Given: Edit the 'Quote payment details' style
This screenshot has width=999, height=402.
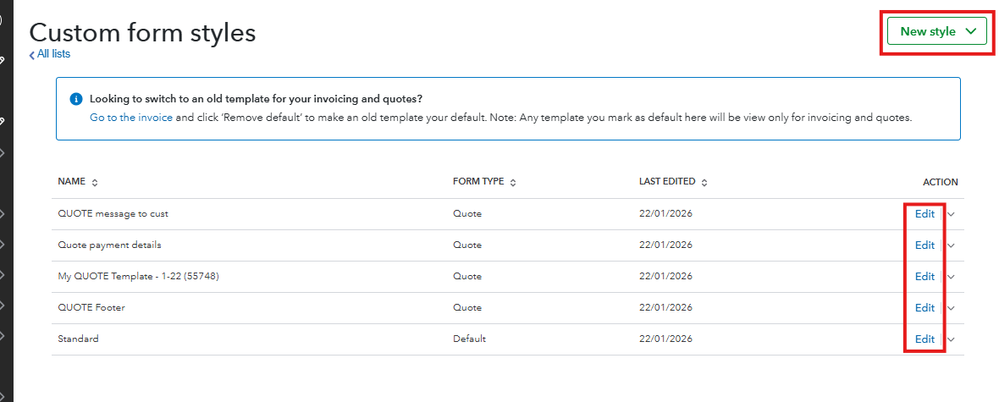Looking at the screenshot, I should click(x=925, y=245).
